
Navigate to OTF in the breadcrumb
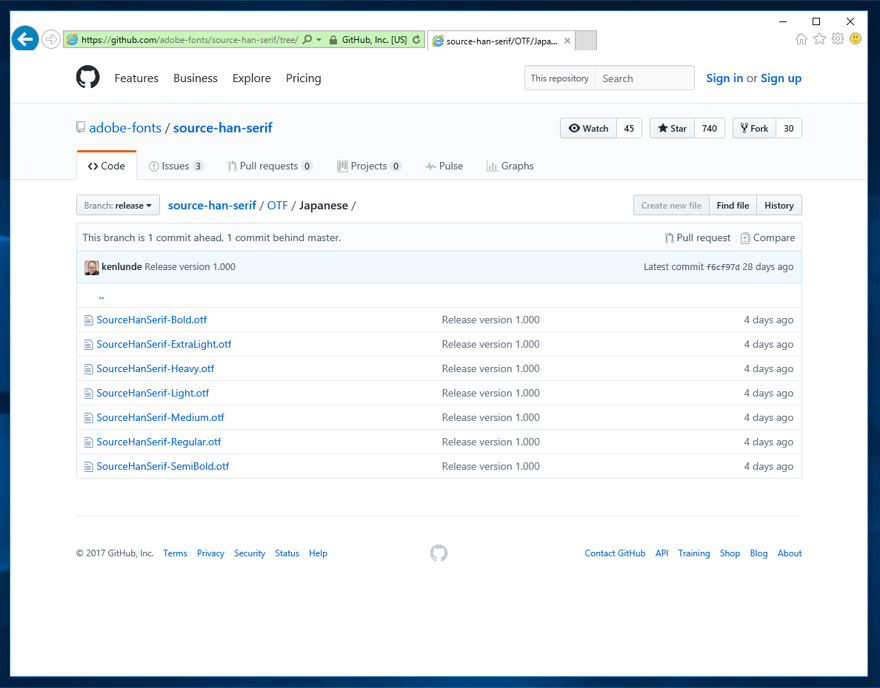coord(277,205)
